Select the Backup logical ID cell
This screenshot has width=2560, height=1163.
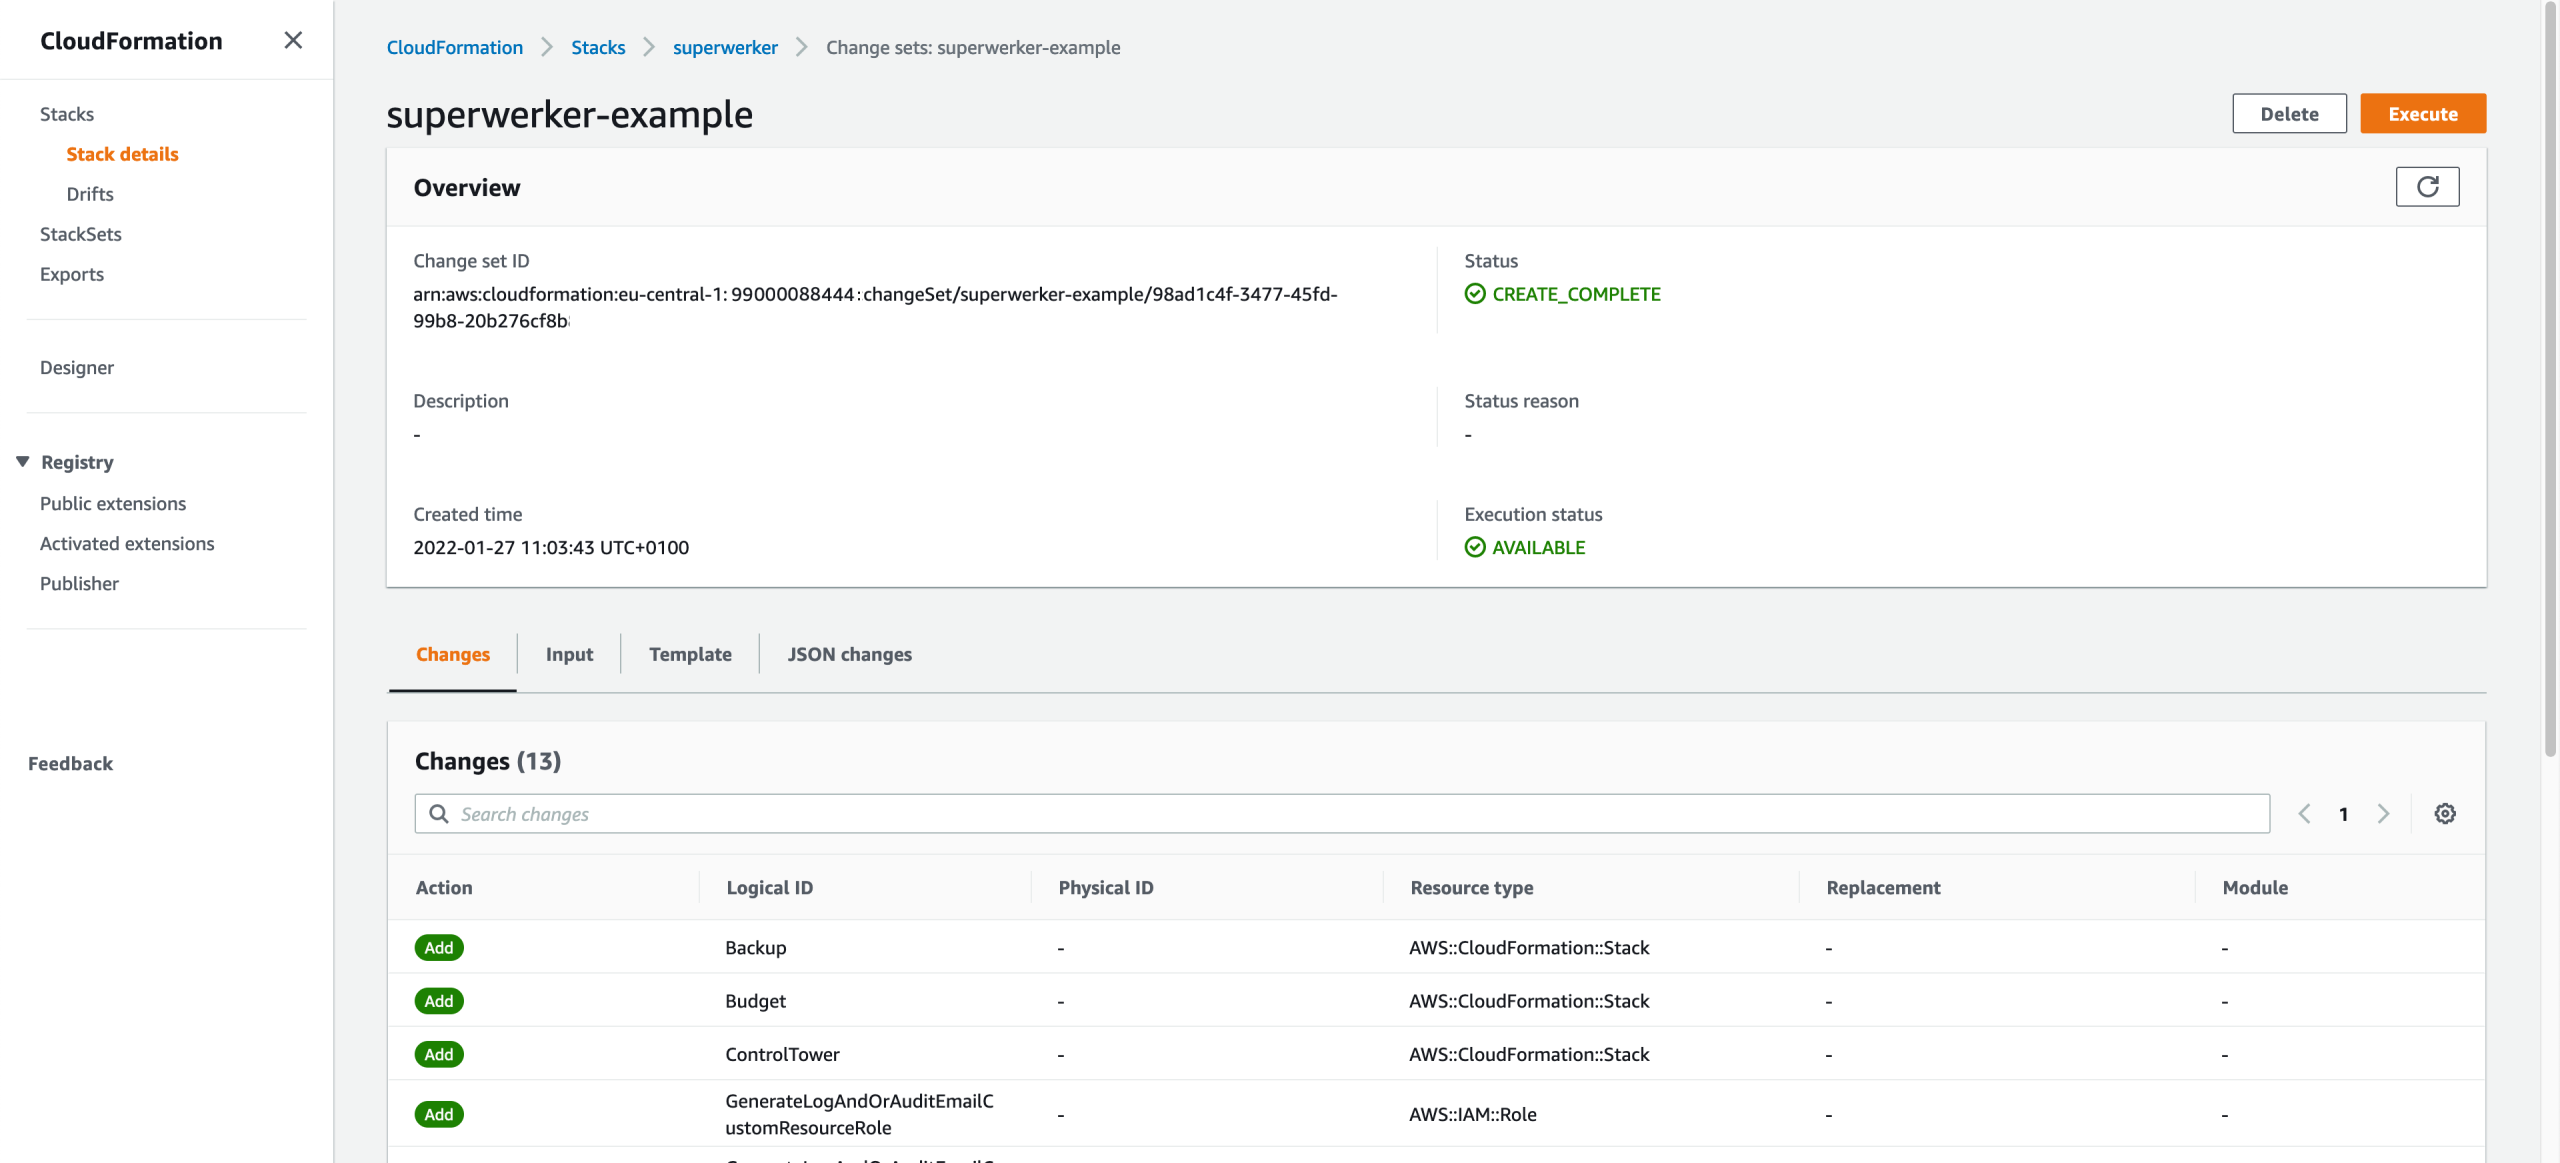tap(756, 948)
